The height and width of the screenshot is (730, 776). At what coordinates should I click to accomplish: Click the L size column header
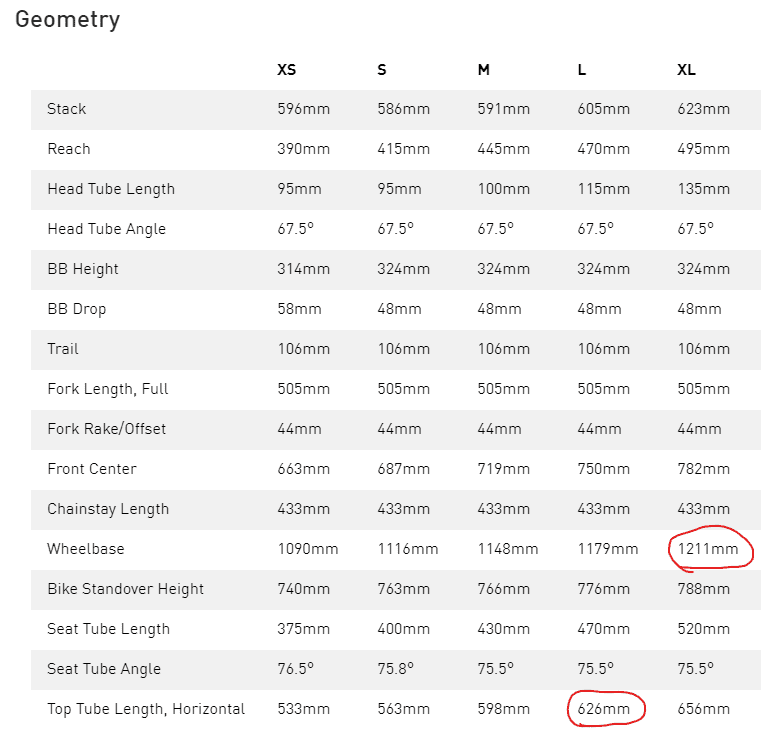582,70
